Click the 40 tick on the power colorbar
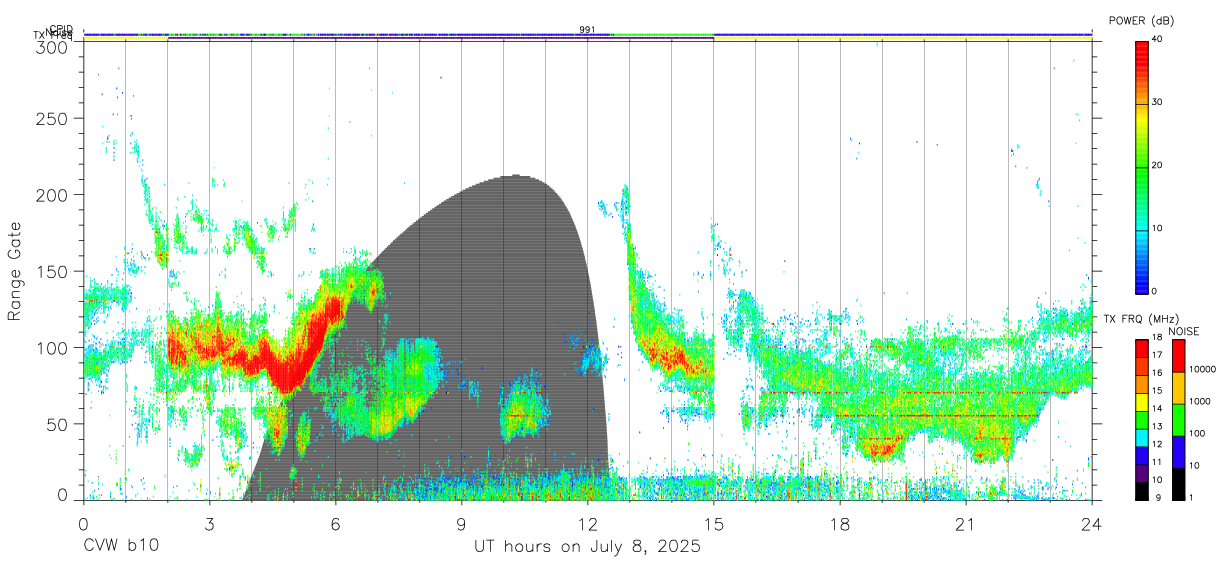The height and width of the screenshot is (567, 1228). pos(1158,39)
